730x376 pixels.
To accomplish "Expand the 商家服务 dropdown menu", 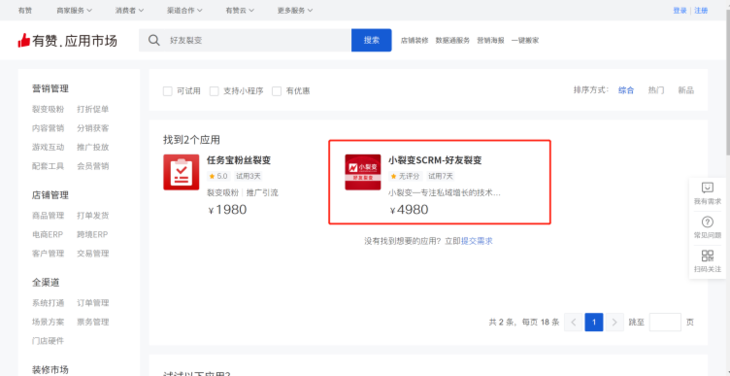I will coord(74,10).
